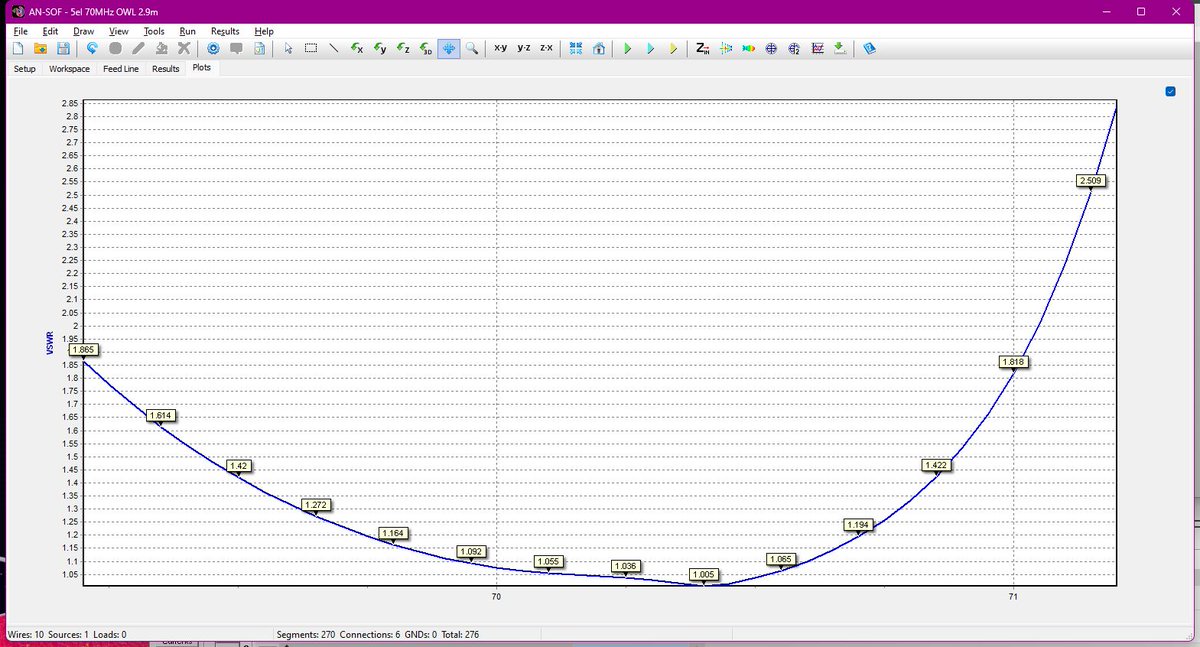Select the arrow selection tool
The height and width of the screenshot is (647, 1200).
287,47
